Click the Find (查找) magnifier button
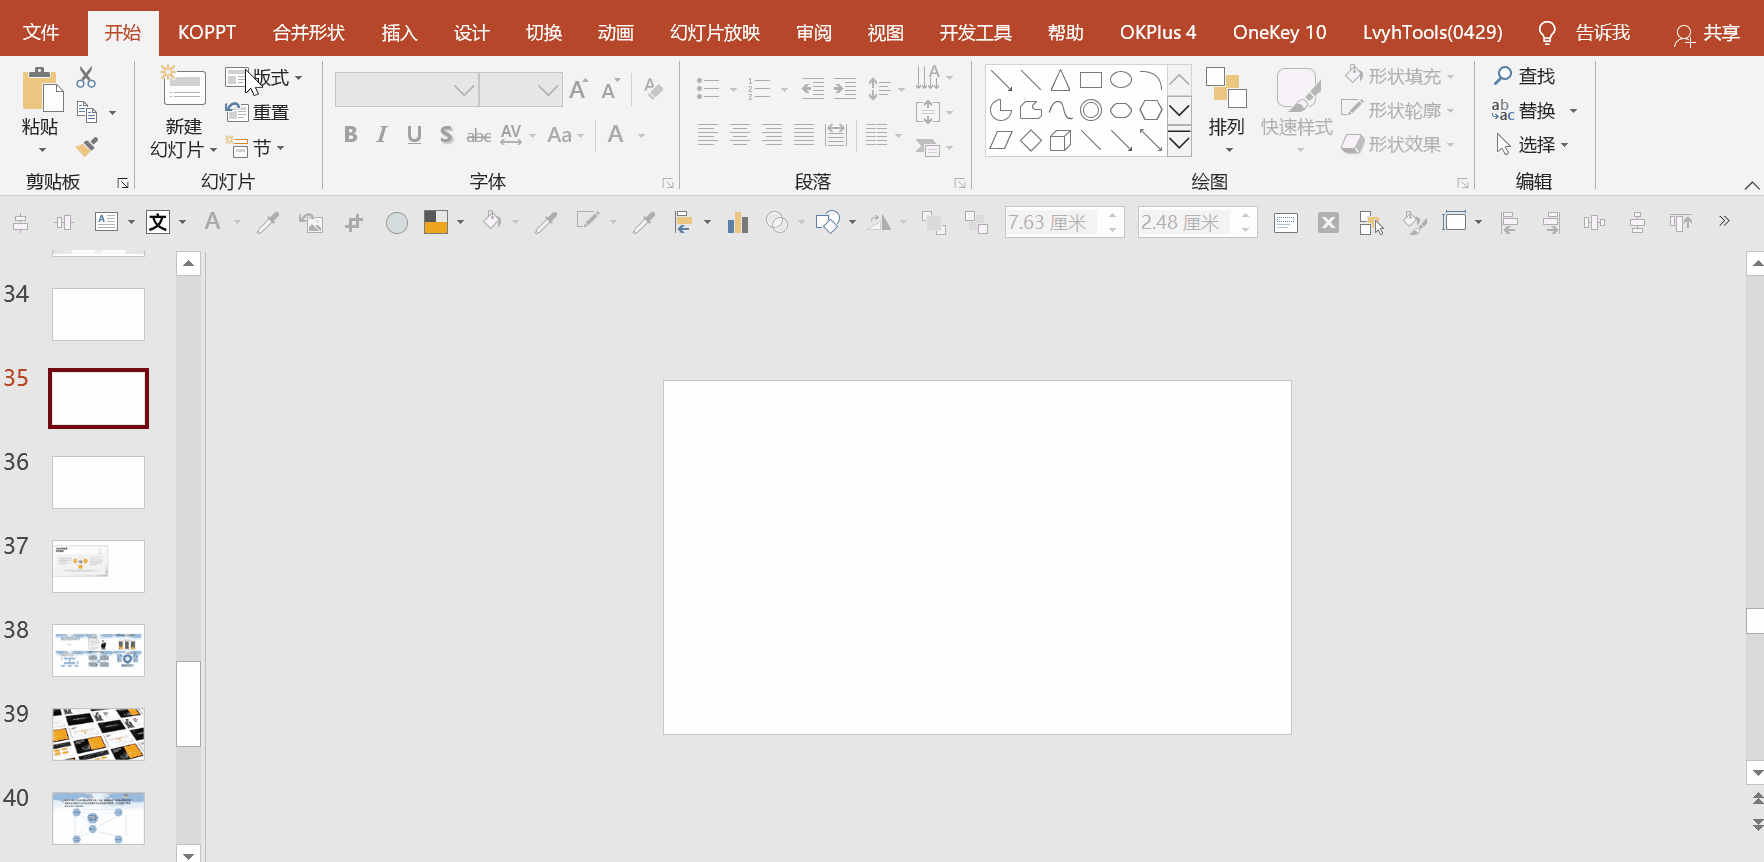 [1524, 76]
